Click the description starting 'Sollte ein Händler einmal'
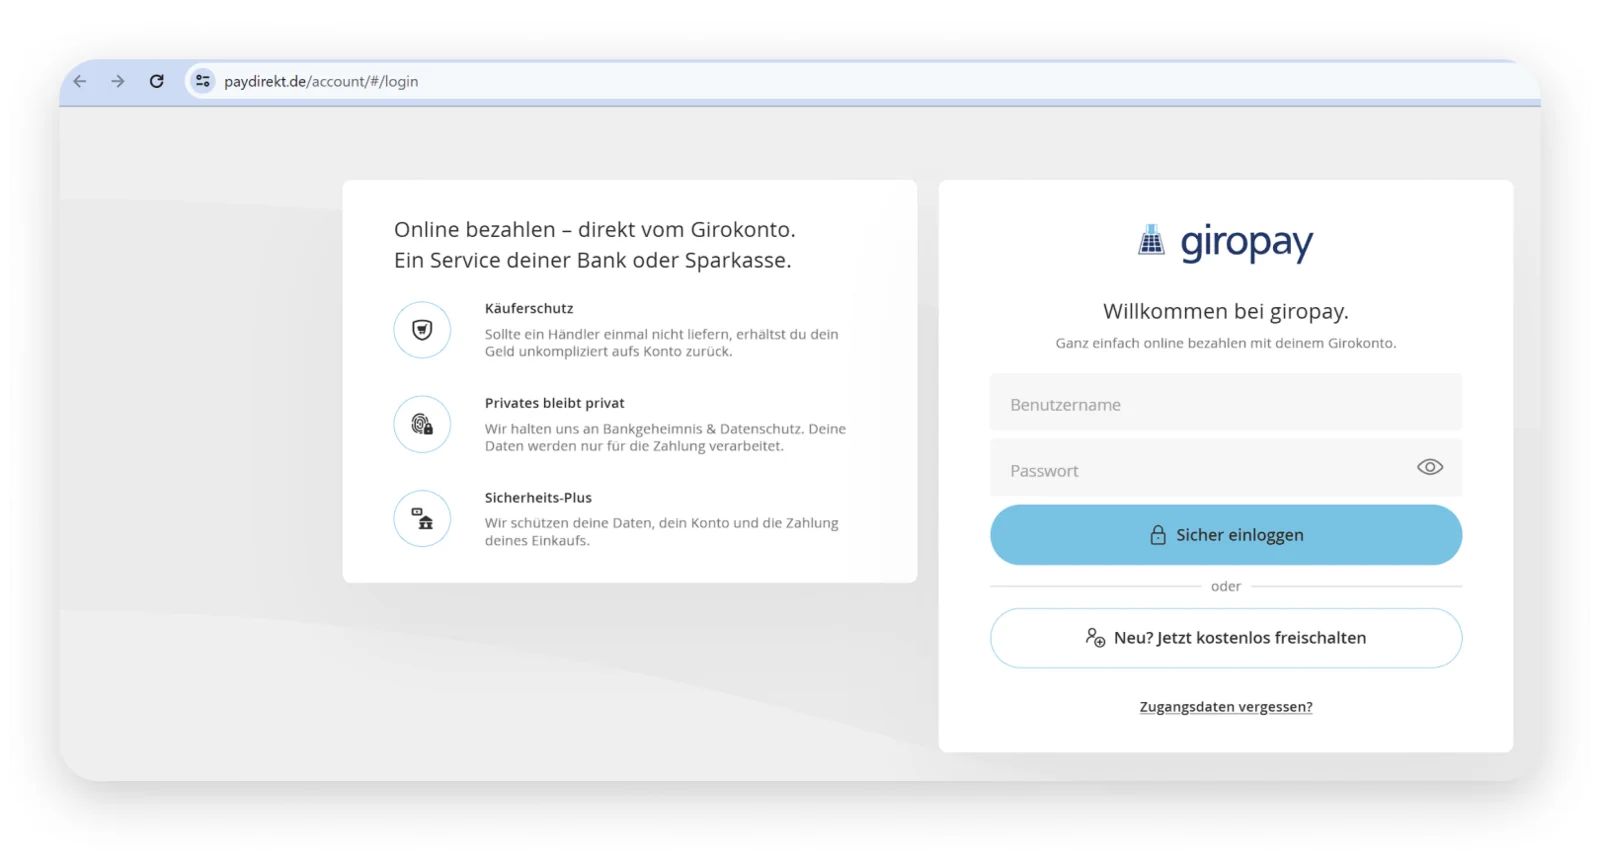The height and width of the screenshot is (861, 1600). click(x=662, y=343)
